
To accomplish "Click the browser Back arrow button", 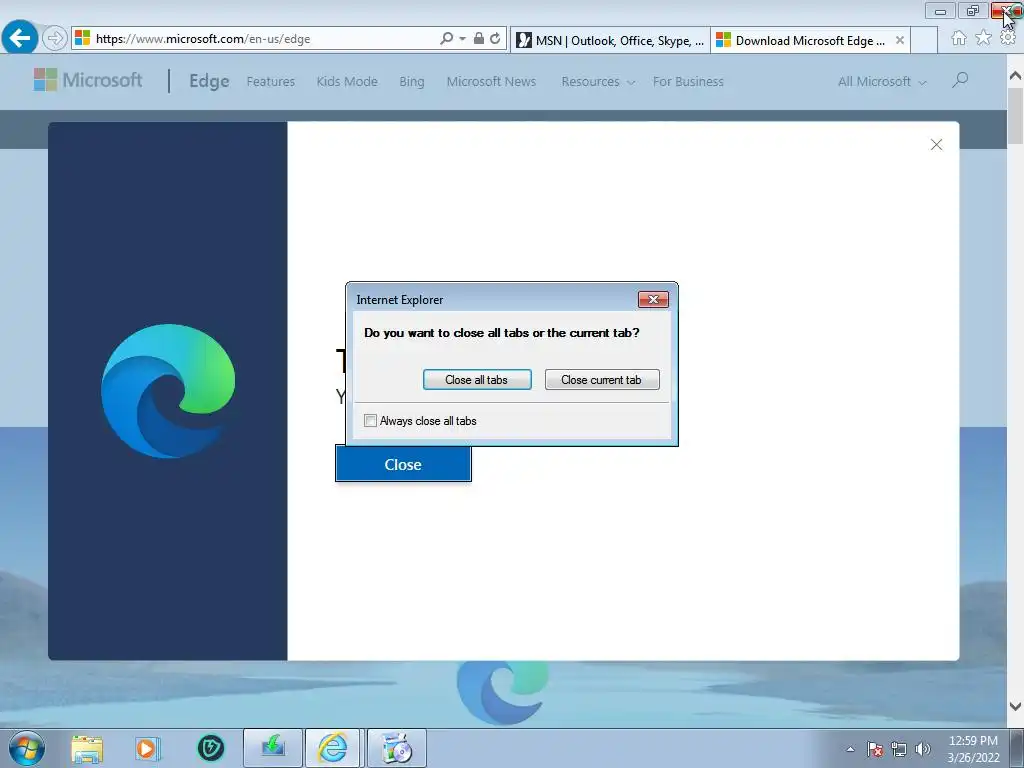I will pyautogui.click(x=20, y=38).
